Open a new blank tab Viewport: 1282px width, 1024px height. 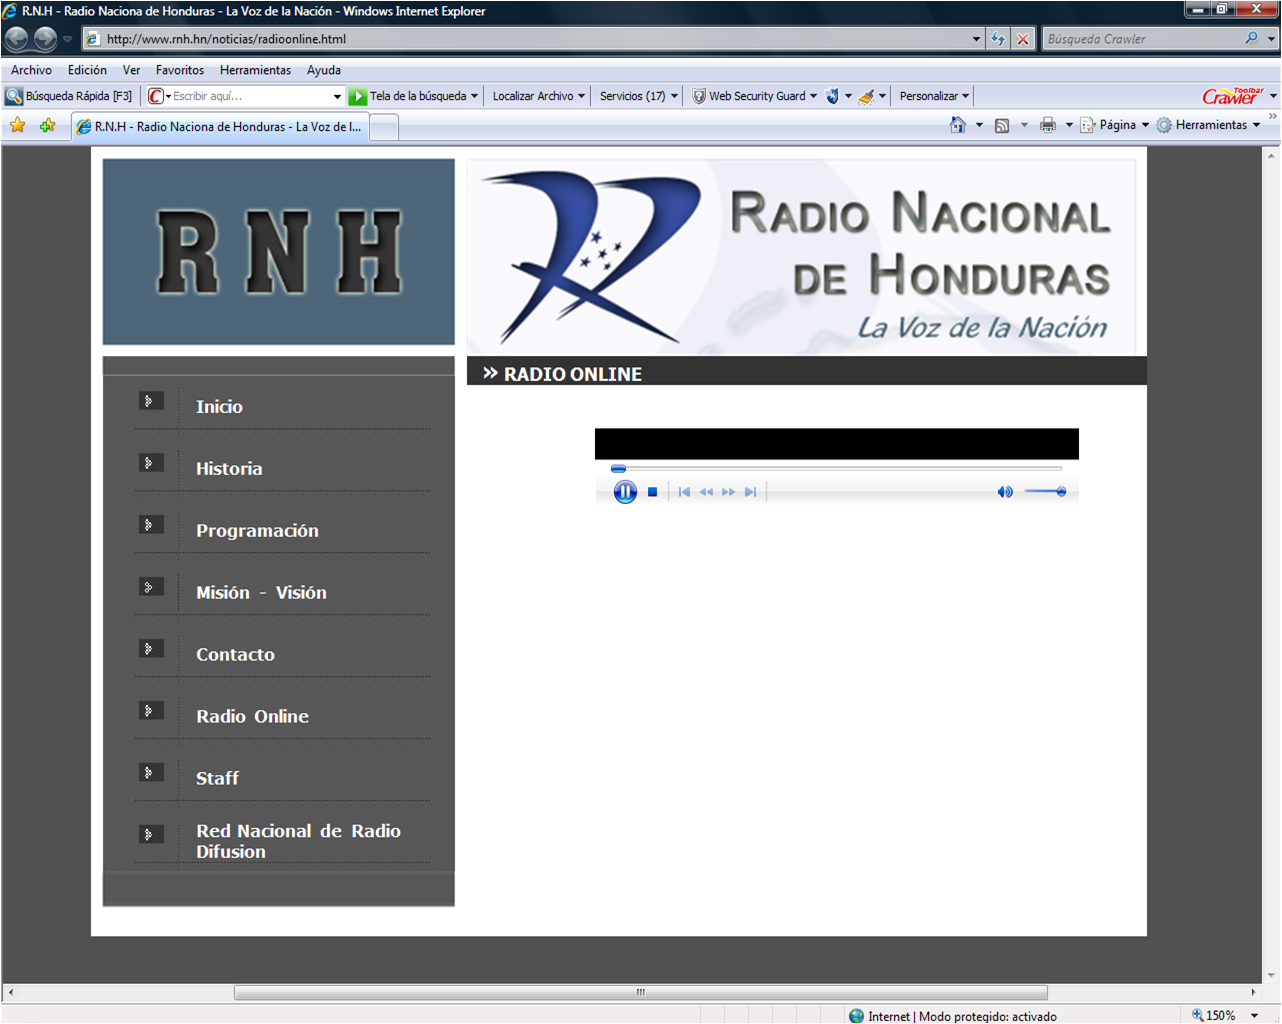tap(384, 128)
